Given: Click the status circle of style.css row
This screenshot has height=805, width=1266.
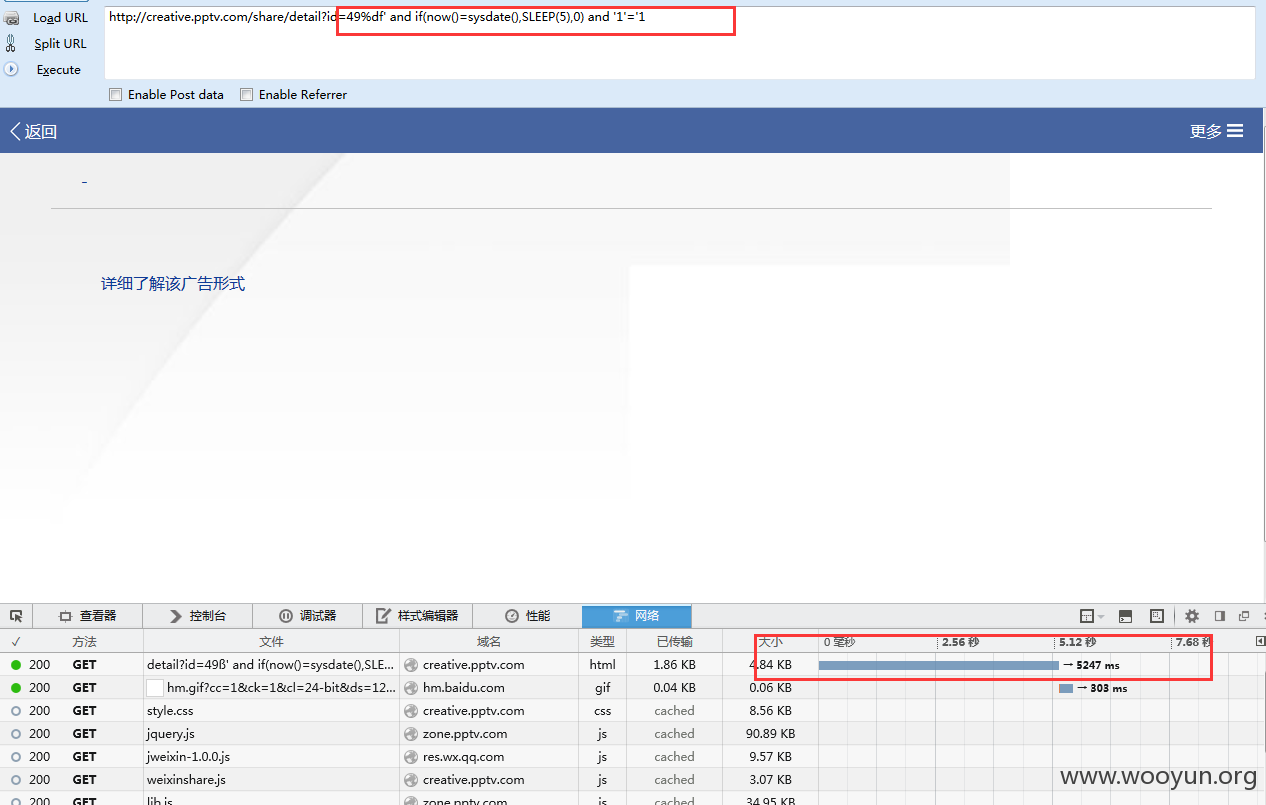Looking at the screenshot, I should point(16,711).
